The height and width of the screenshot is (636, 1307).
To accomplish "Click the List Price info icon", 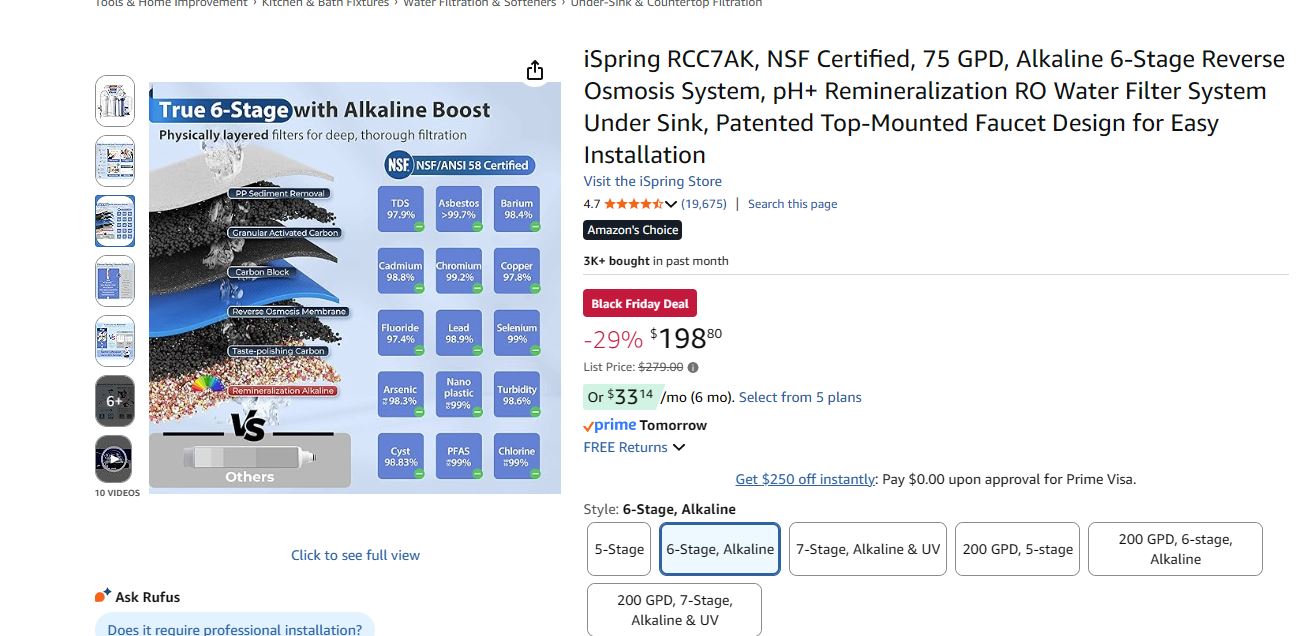I will (693, 367).
